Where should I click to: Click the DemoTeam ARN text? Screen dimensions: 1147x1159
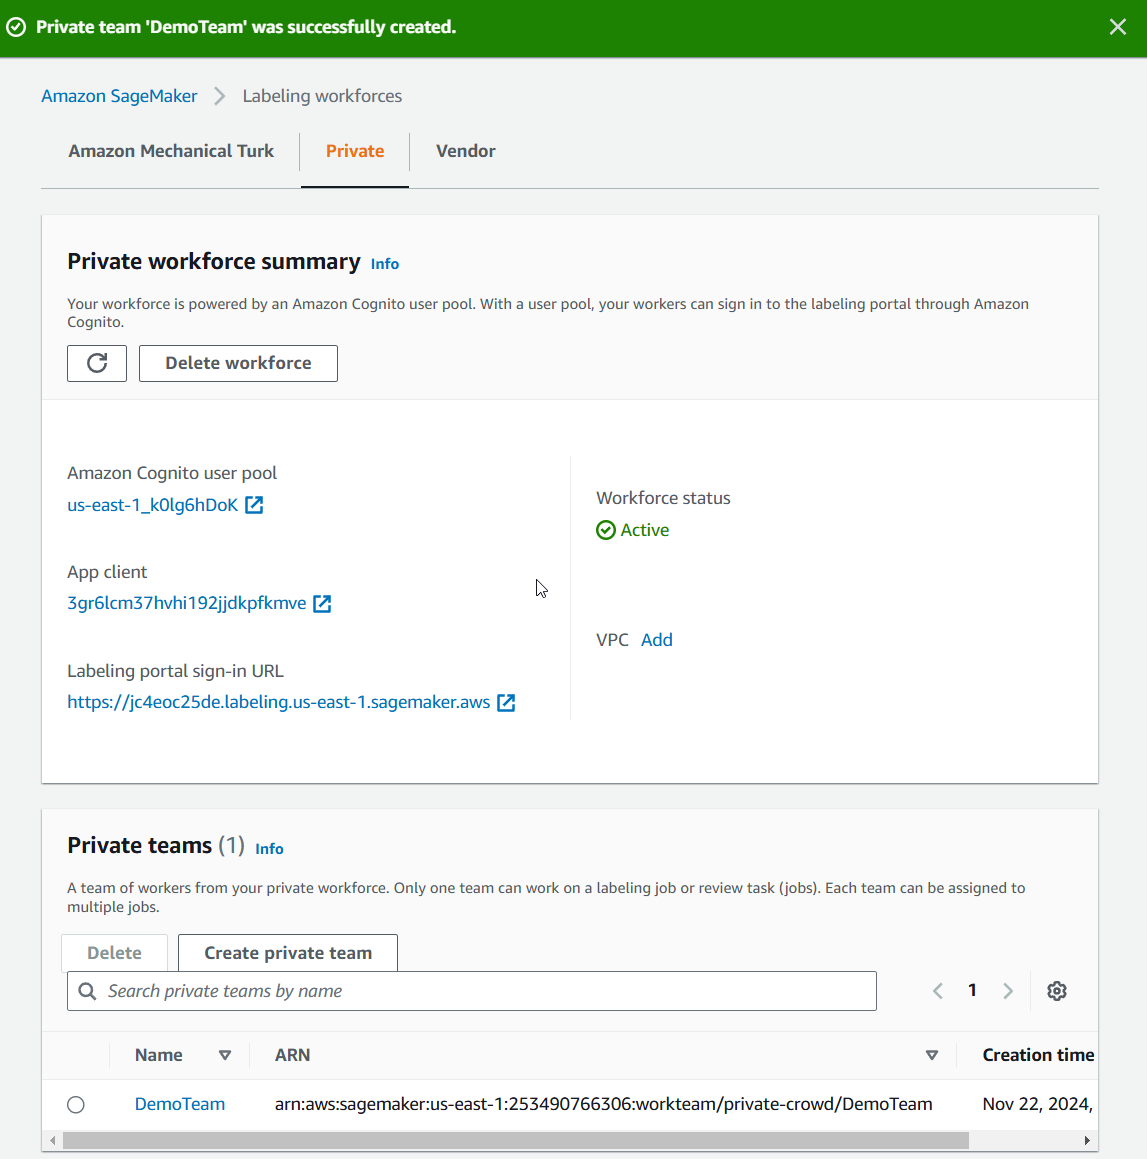(603, 1104)
